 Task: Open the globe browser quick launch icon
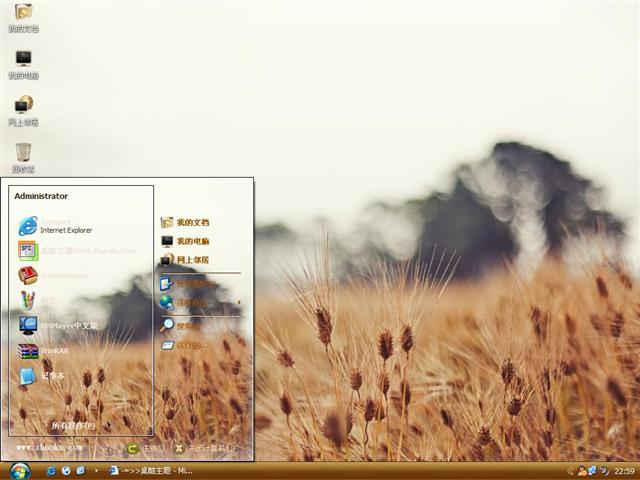[x=66, y=471]
